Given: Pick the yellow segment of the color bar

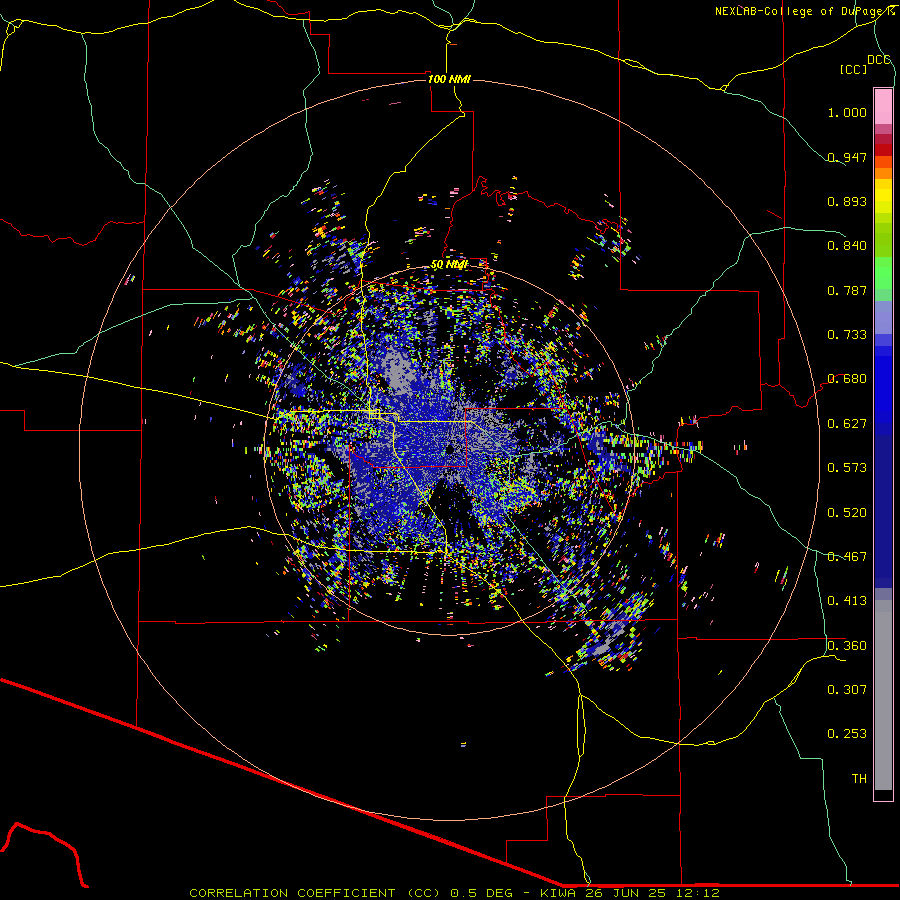Looking at the screenshot, I should click(x=883, y=196).
